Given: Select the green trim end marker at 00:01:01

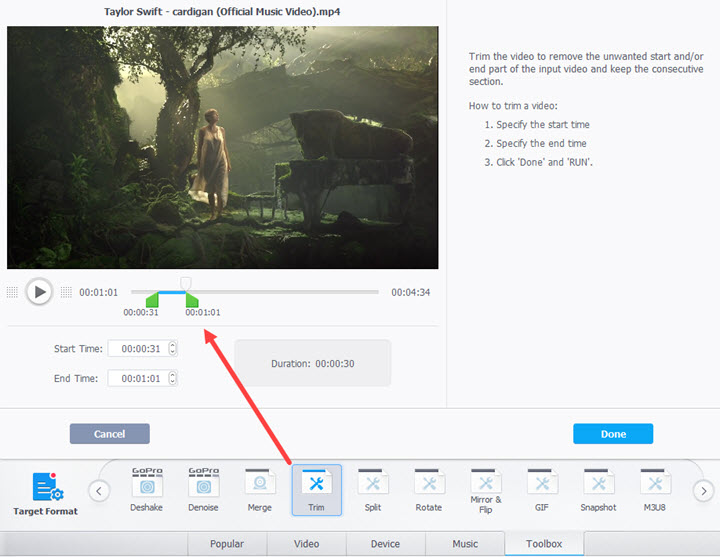Looking at the screenshot, I should pos(192,300).
